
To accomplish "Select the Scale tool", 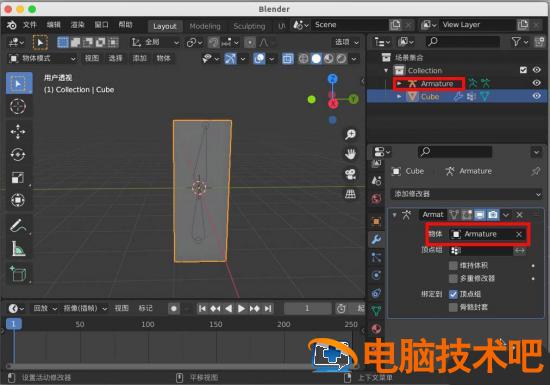I will tap(18, 177).
